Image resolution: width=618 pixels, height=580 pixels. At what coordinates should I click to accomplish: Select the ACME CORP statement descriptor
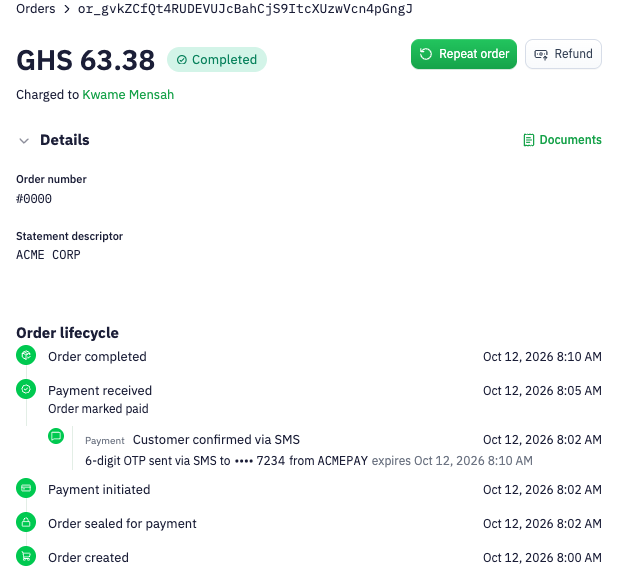(48, 255)
